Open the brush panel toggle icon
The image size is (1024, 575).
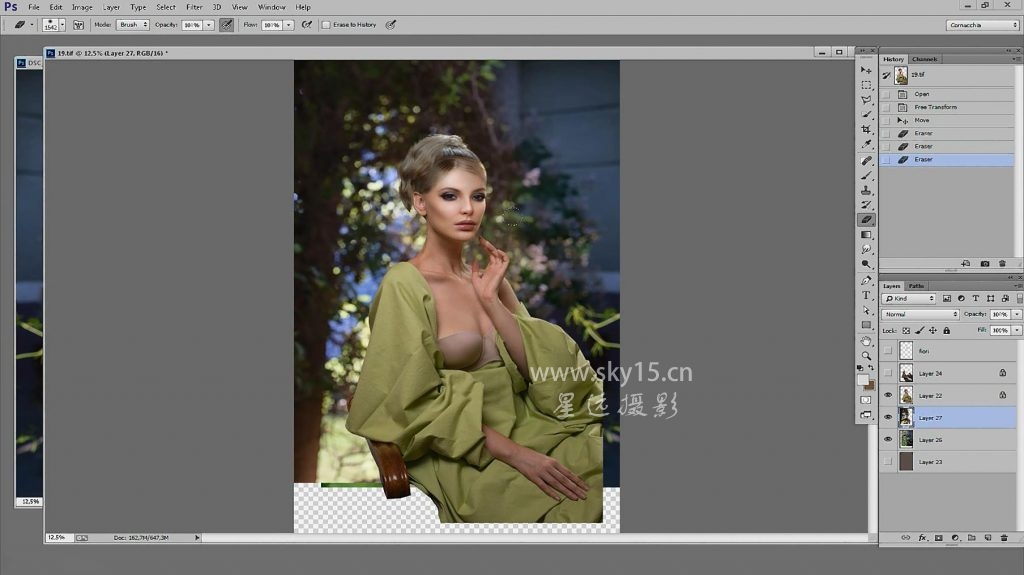[78, 25]
